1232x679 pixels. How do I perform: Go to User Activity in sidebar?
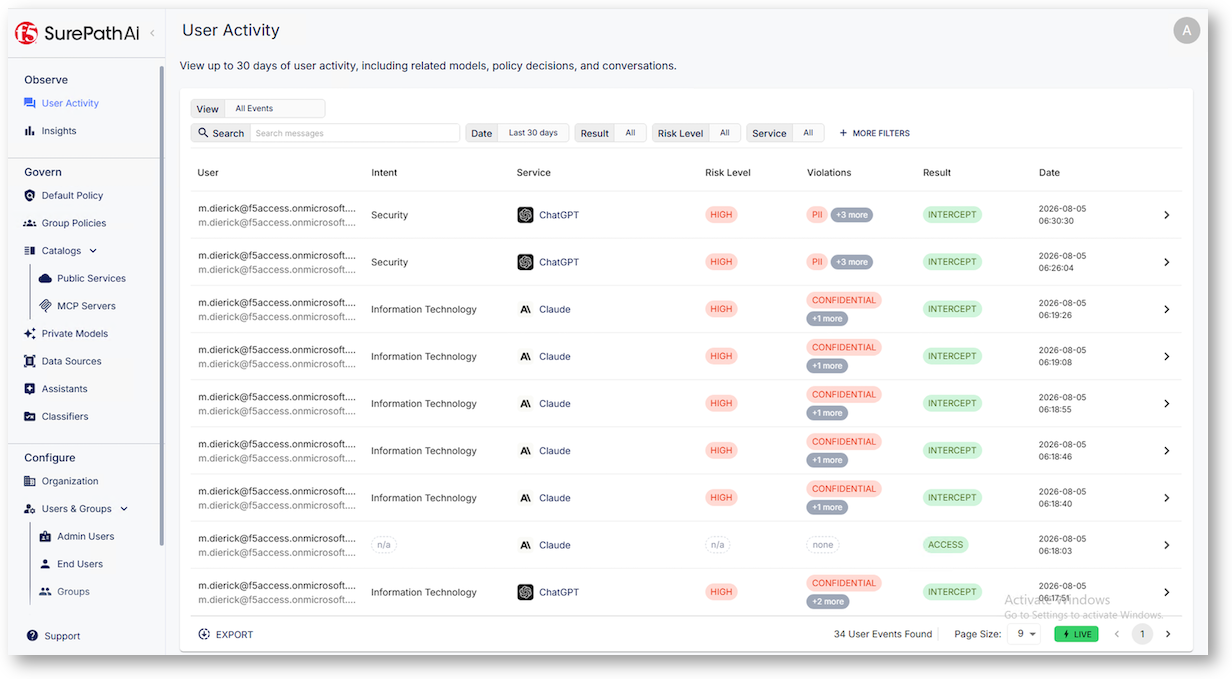pos(70,103)
